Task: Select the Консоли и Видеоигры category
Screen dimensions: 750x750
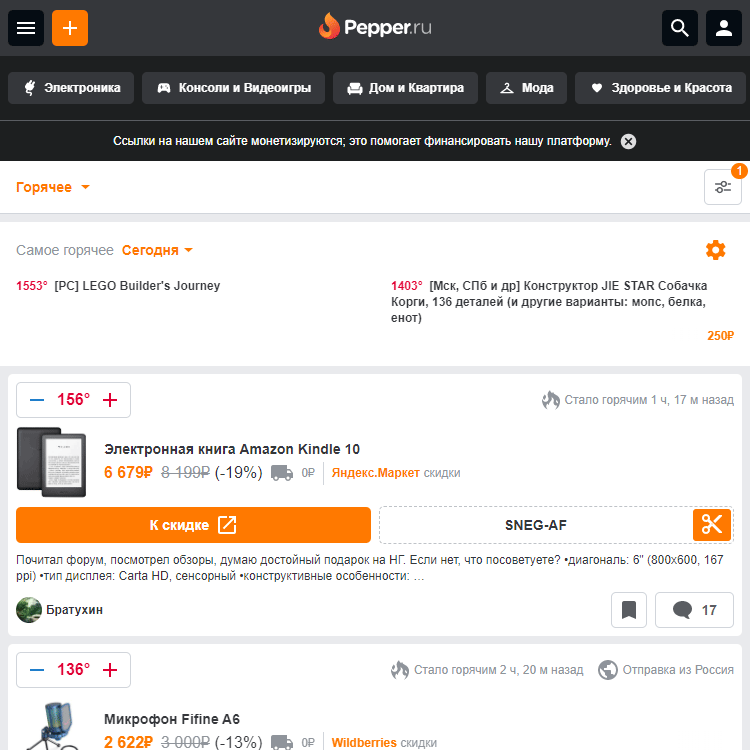Action: point(233,88)
